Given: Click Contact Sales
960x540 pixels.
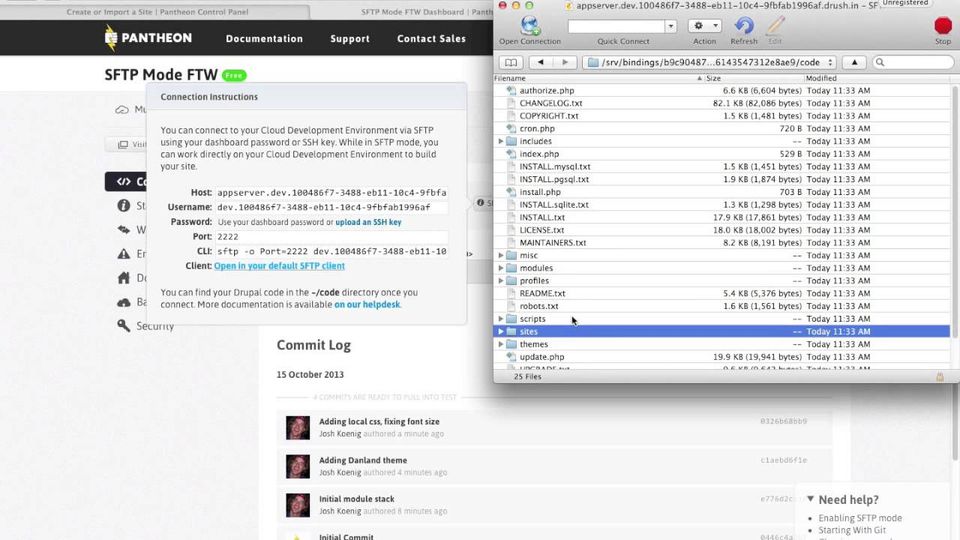Looking at the screenshot, I should point(431,39).
